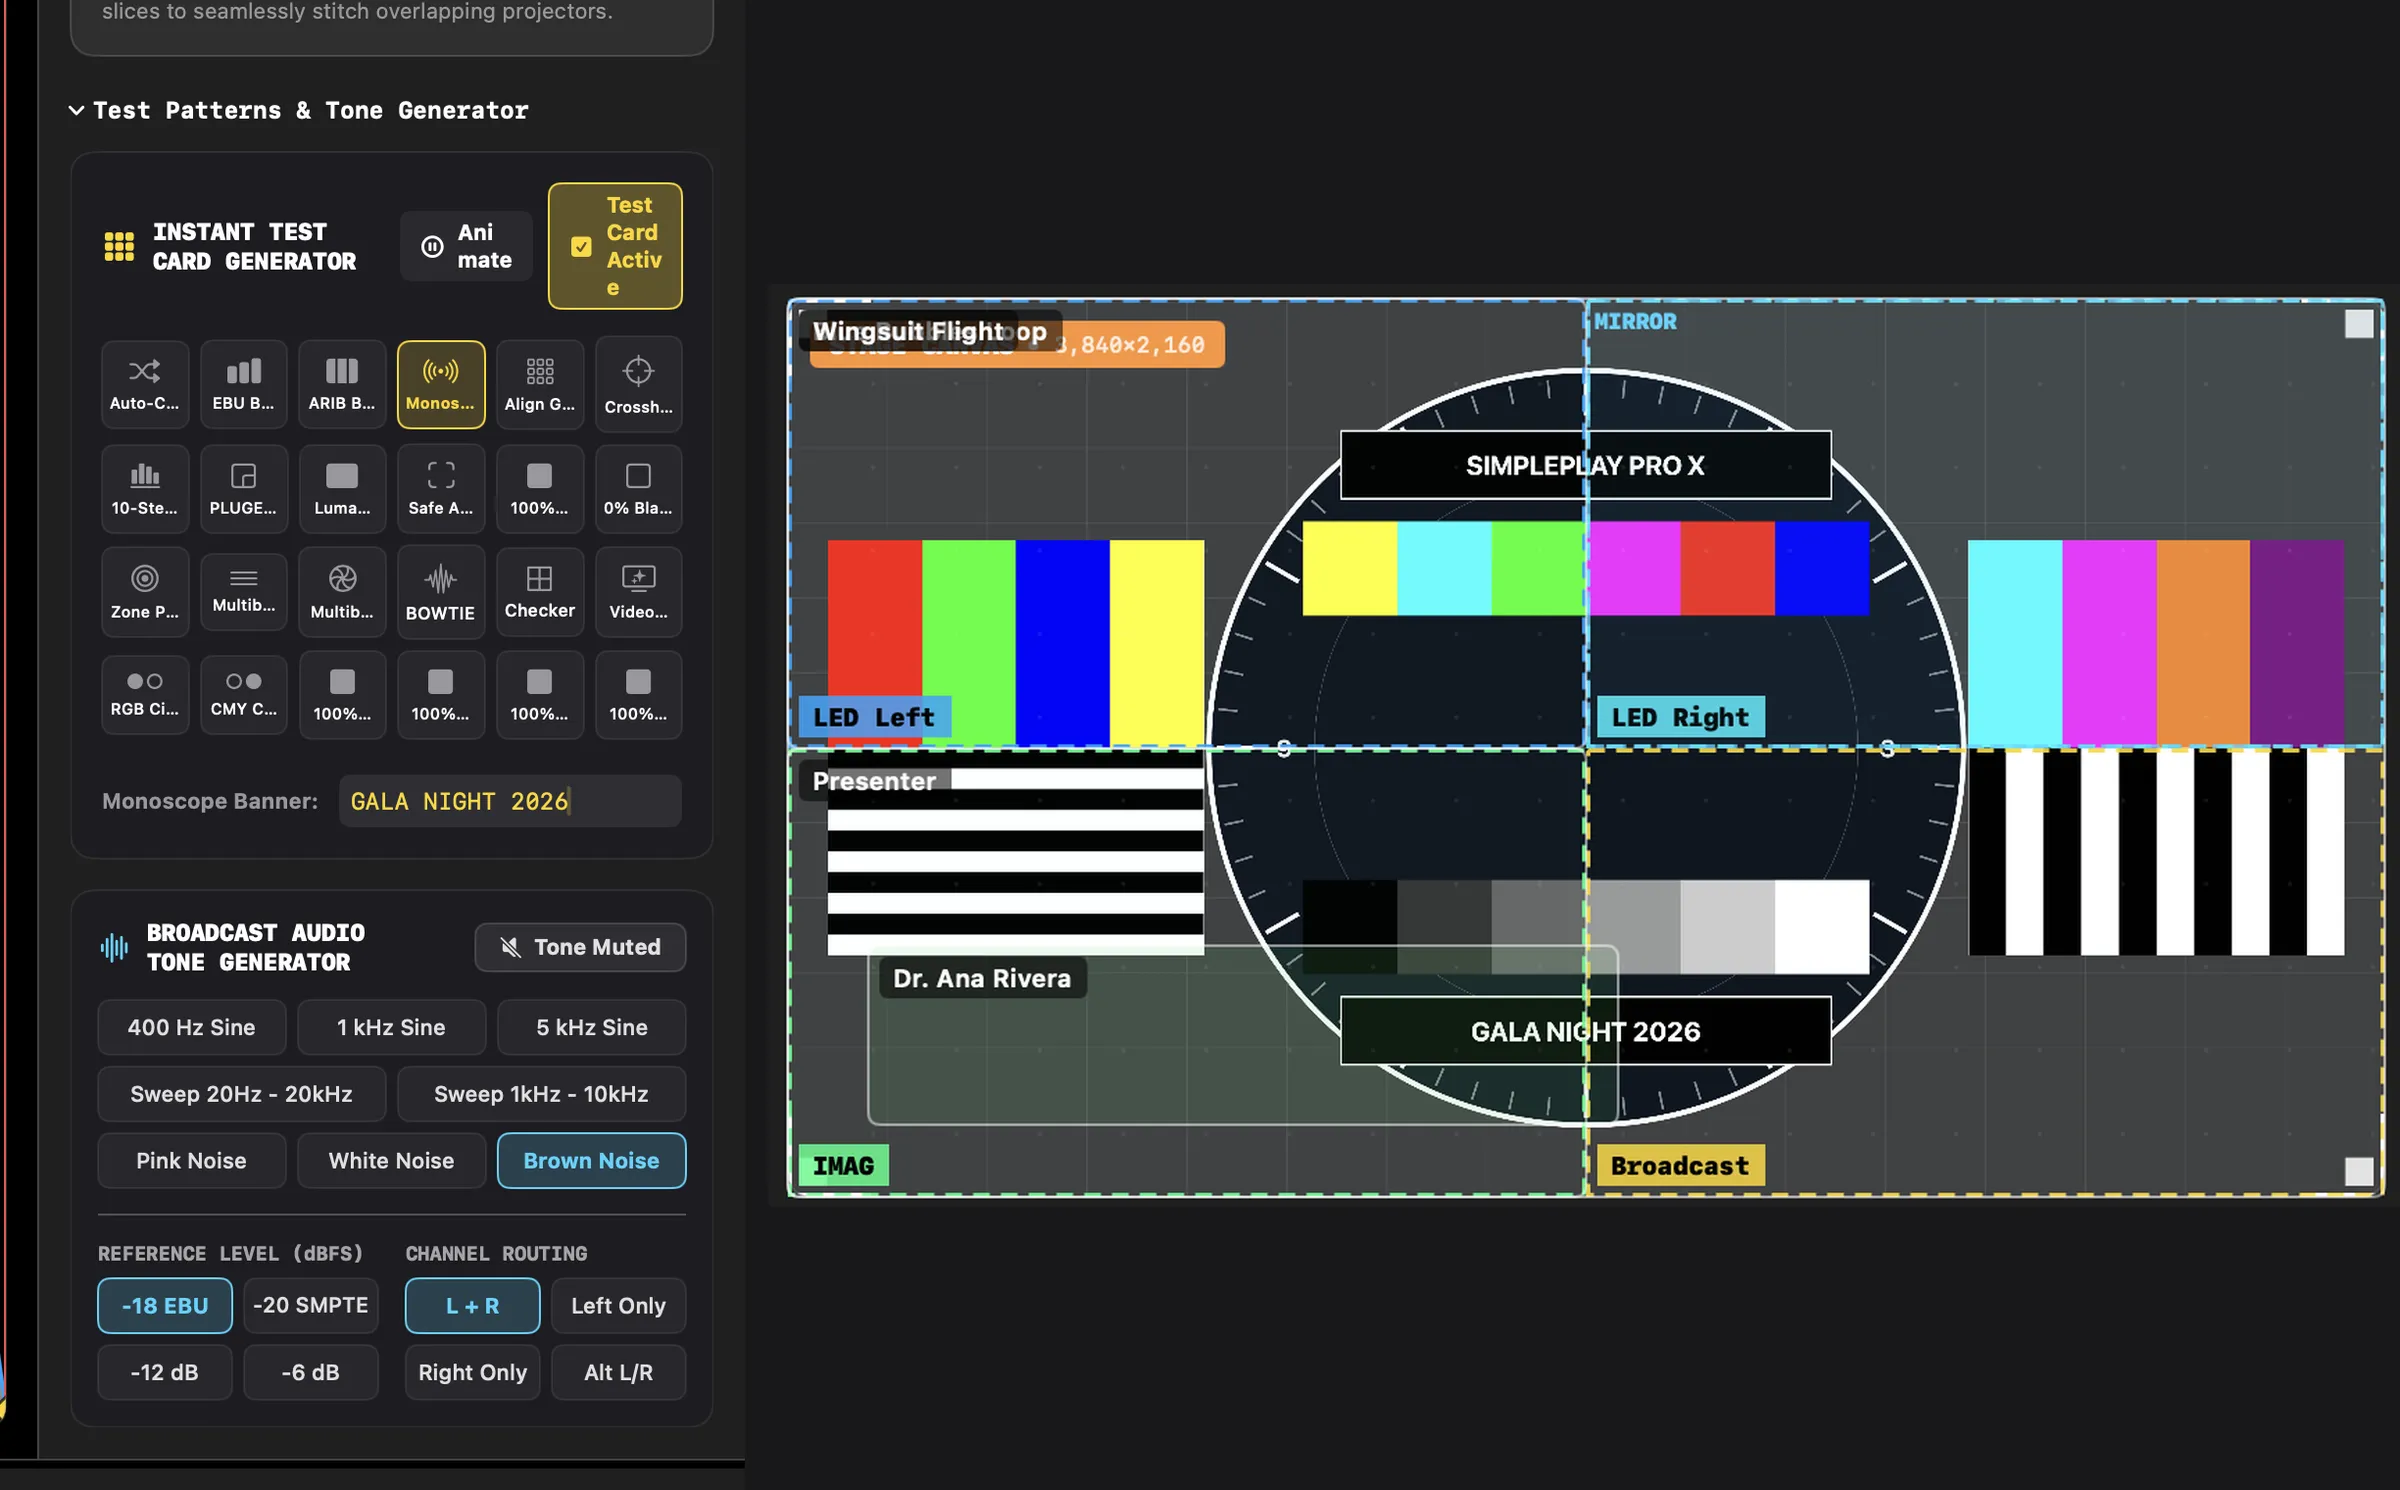Select the CMY C… circles pattern
The width and height of the screenshot is (2400, 1490).
point(243,695)
